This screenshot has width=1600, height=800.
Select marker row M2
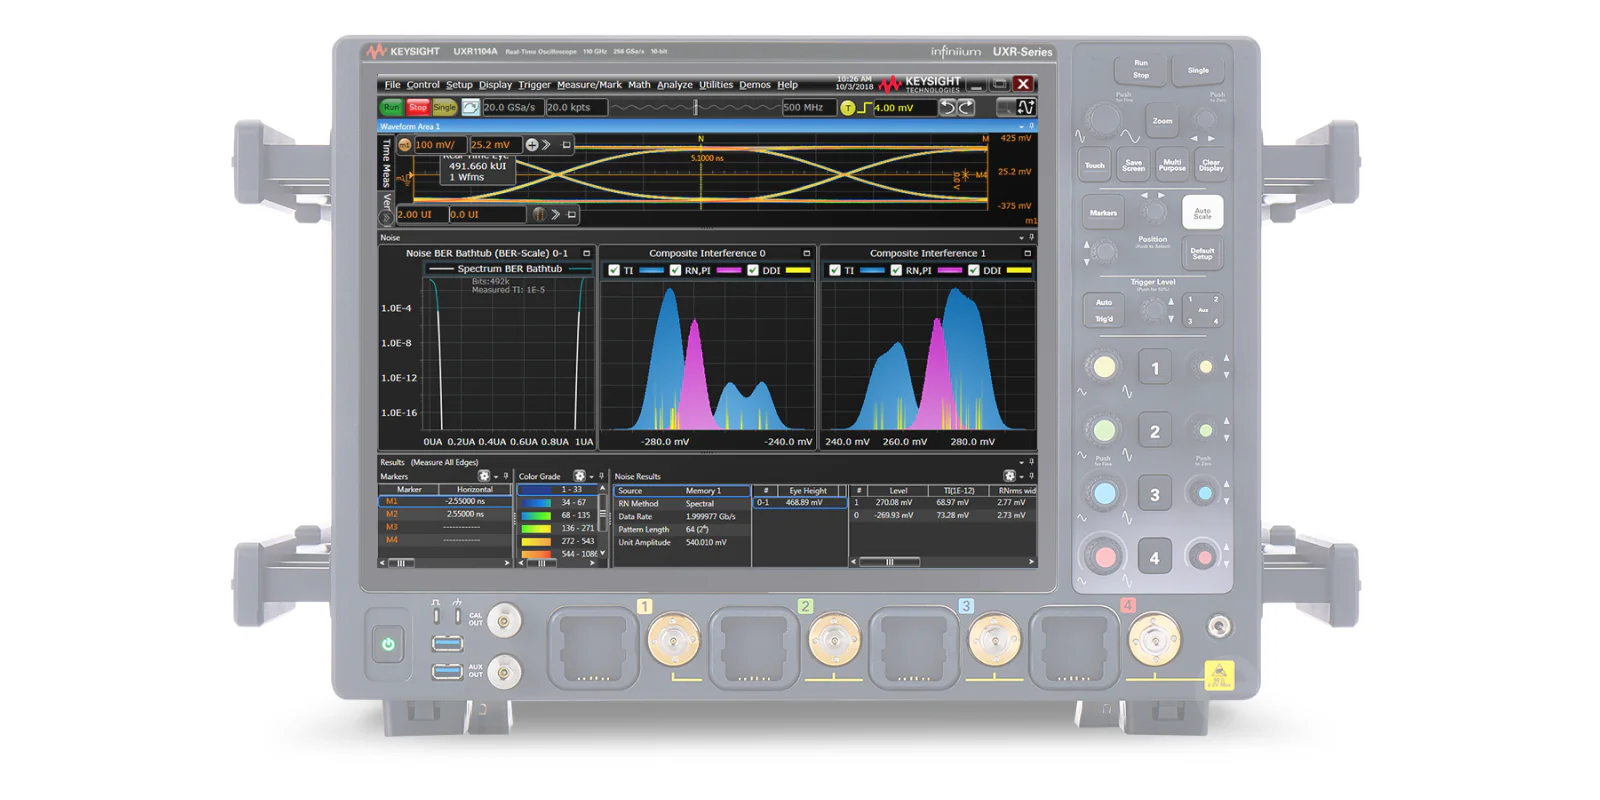coord(445,514)
